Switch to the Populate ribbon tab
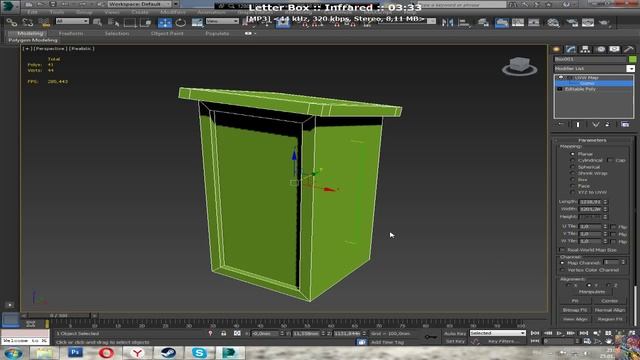This screenshot has height=360, width=640. (217, 33)
